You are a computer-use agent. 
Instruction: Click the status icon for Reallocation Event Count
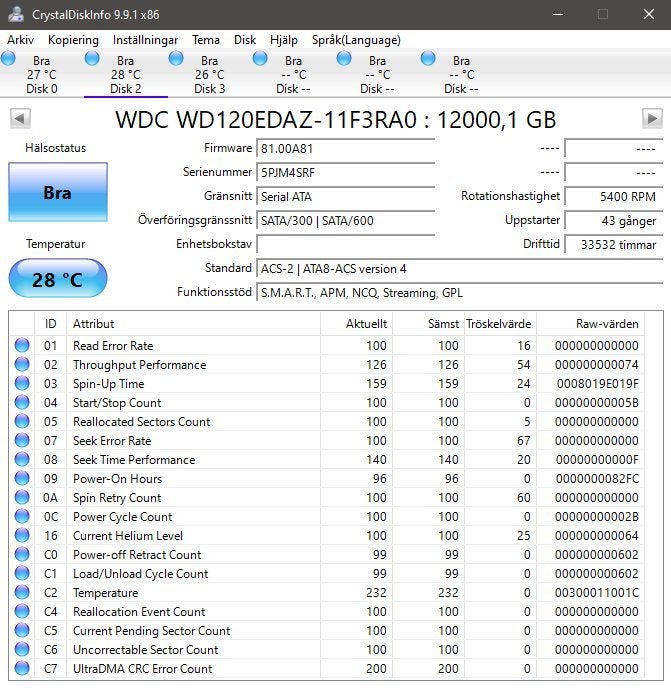tap(22, 611)
